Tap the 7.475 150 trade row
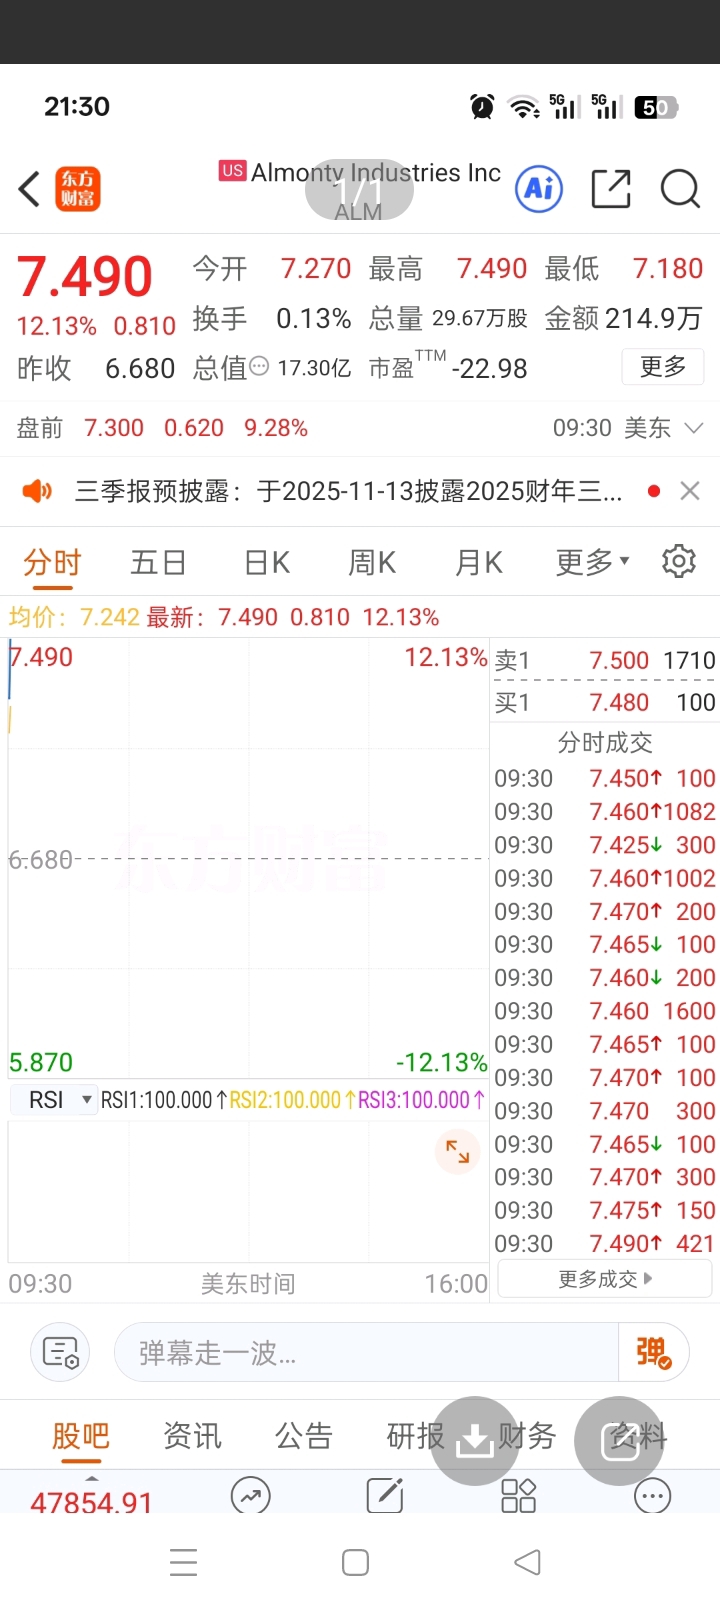 coord(605,1210)
